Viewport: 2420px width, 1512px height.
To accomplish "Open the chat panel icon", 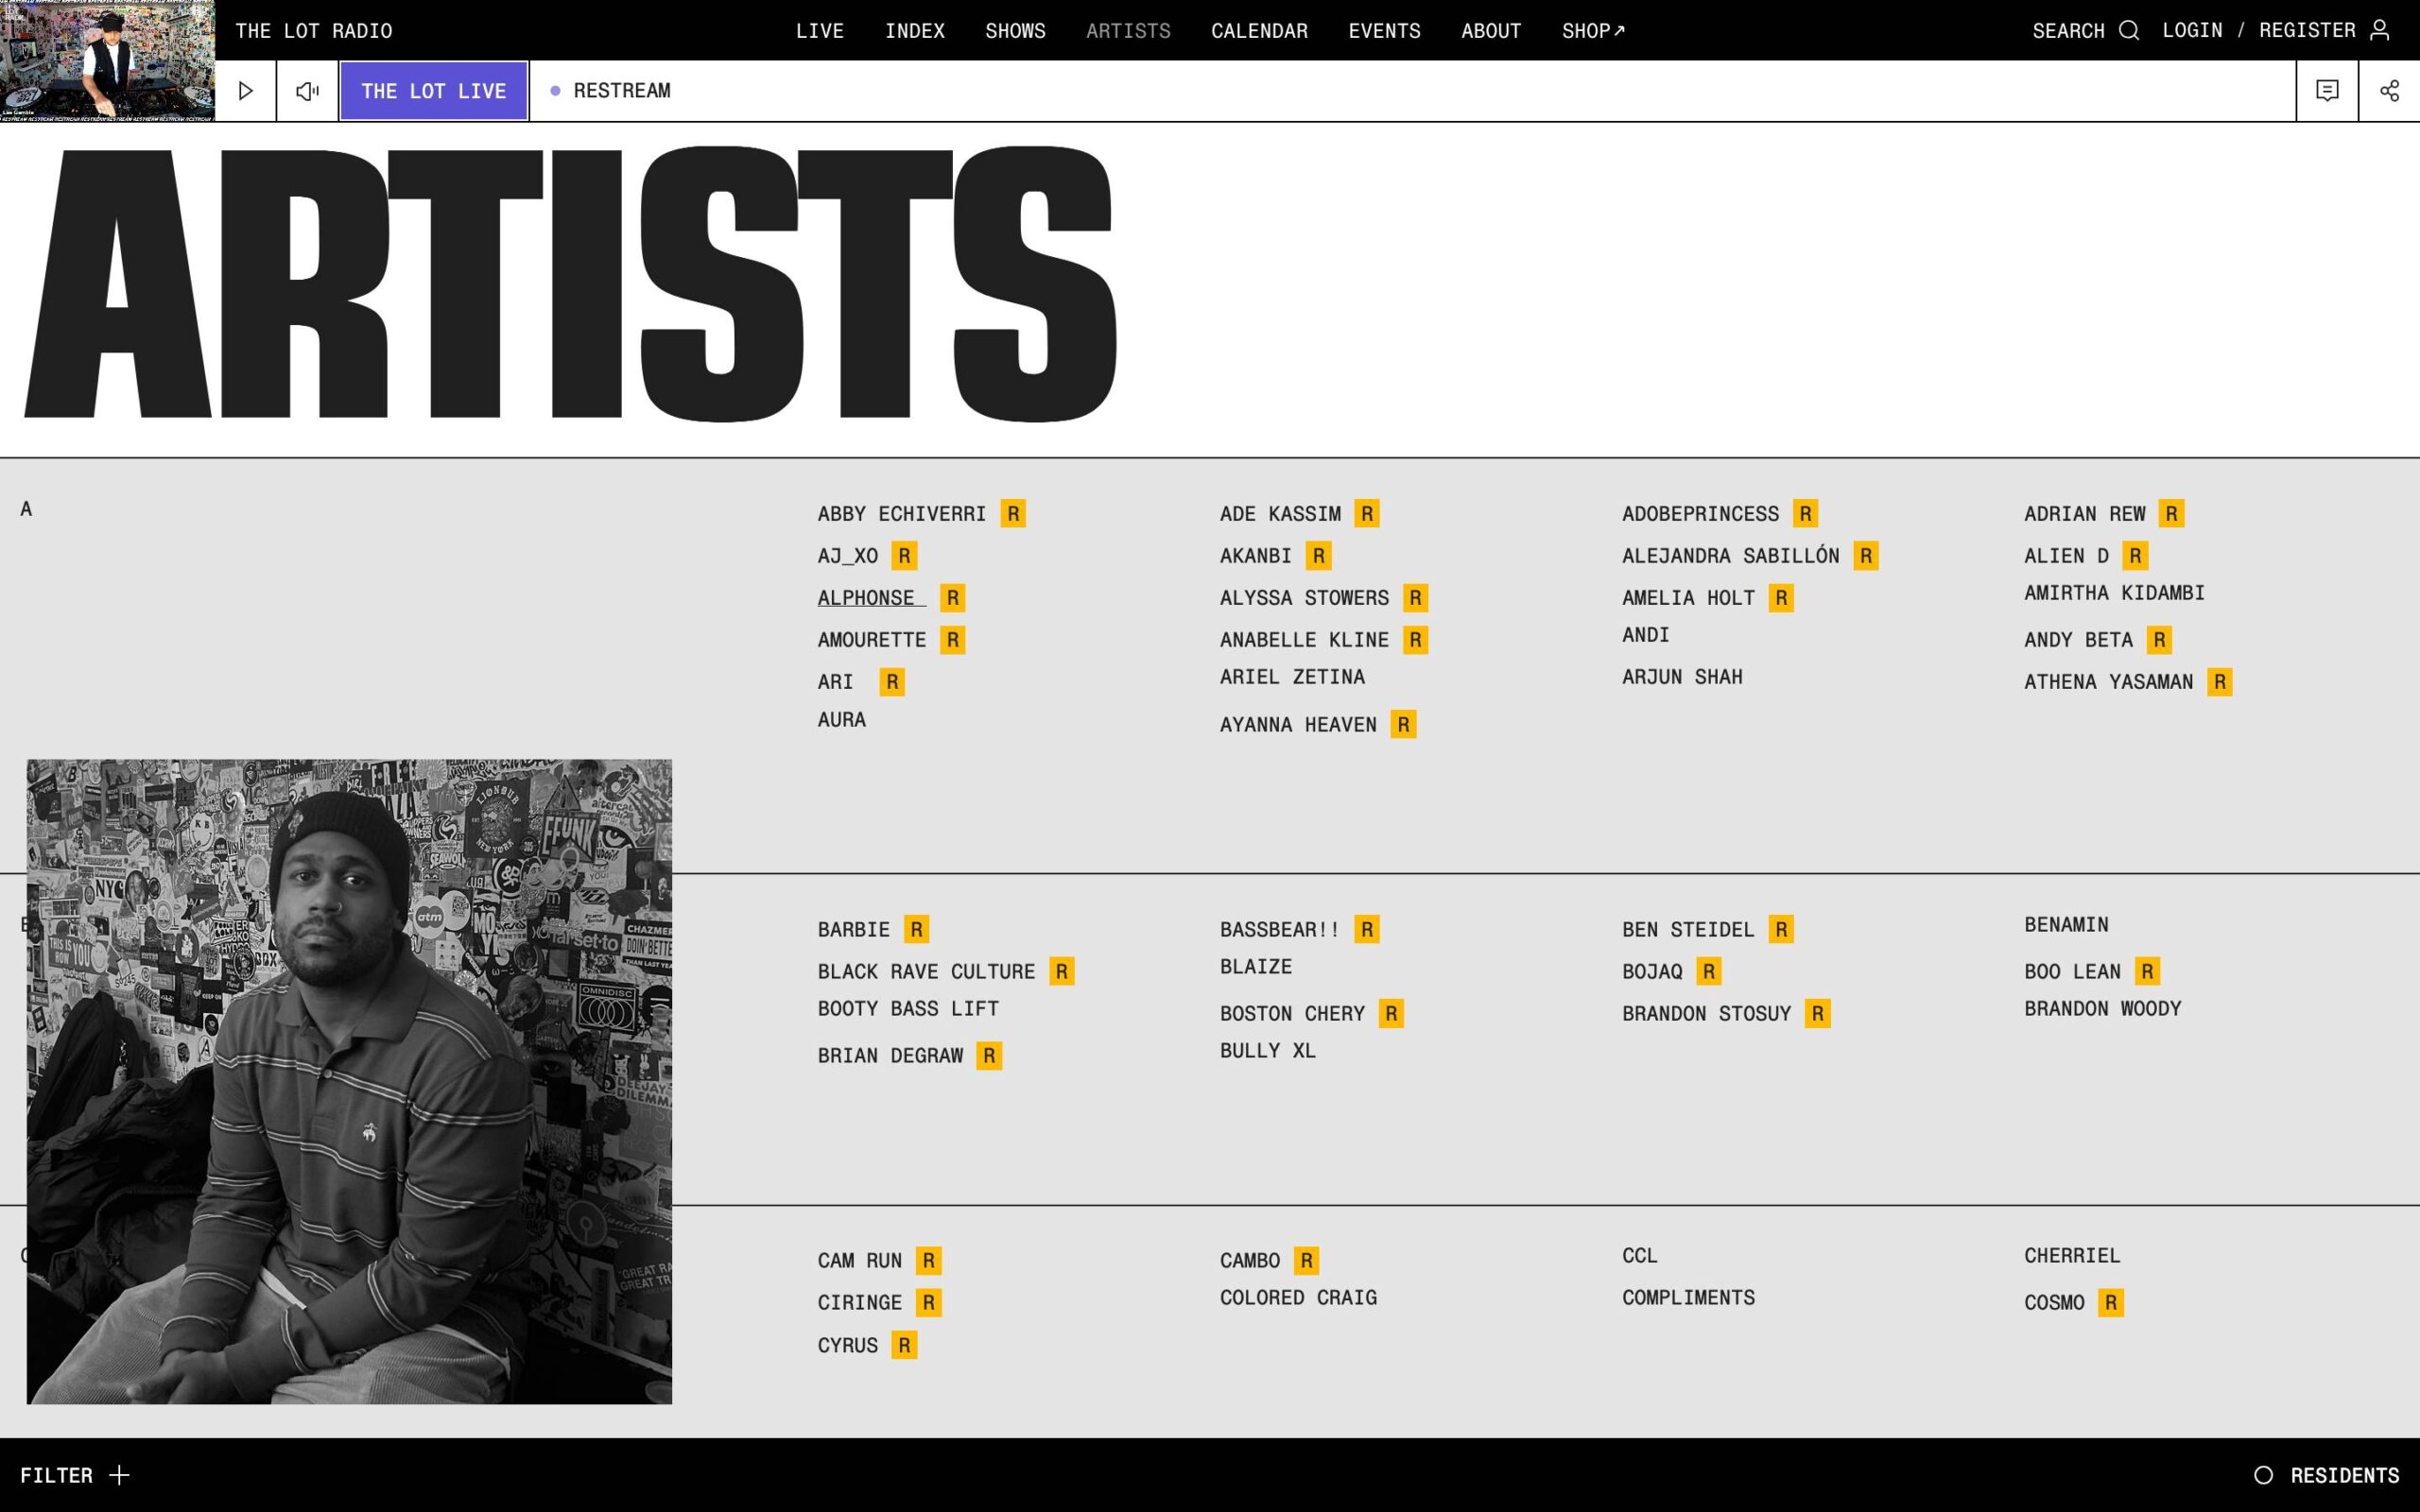I will [2327, 91].
